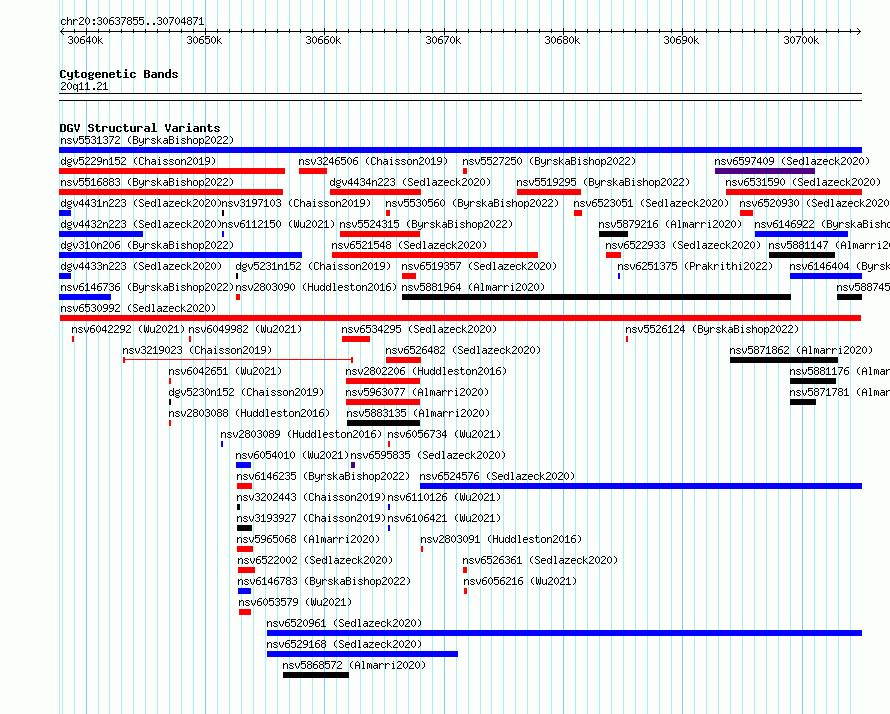Viewport: 890px width, 714px height.
Task: Open the nsv3246506 (Chaisson2019) variant
Action: [373, 161]
